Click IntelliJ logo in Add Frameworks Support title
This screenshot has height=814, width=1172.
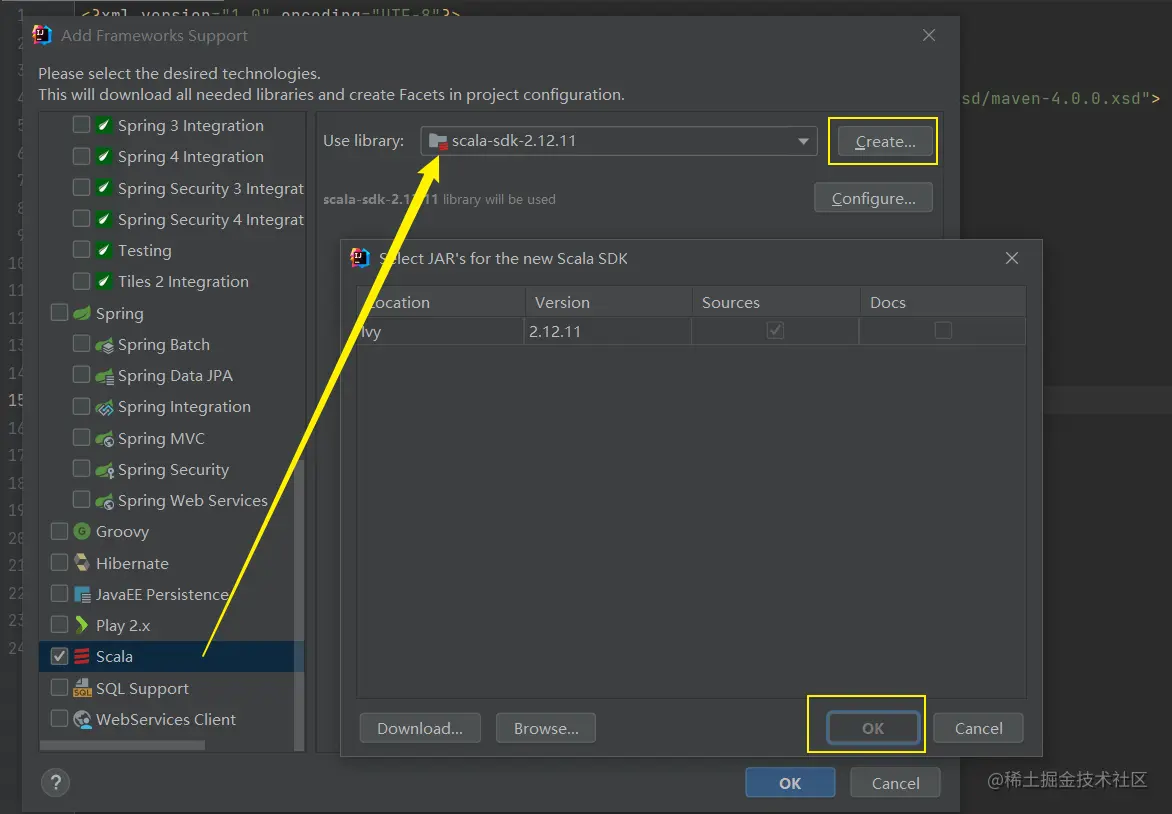(42, 35)
